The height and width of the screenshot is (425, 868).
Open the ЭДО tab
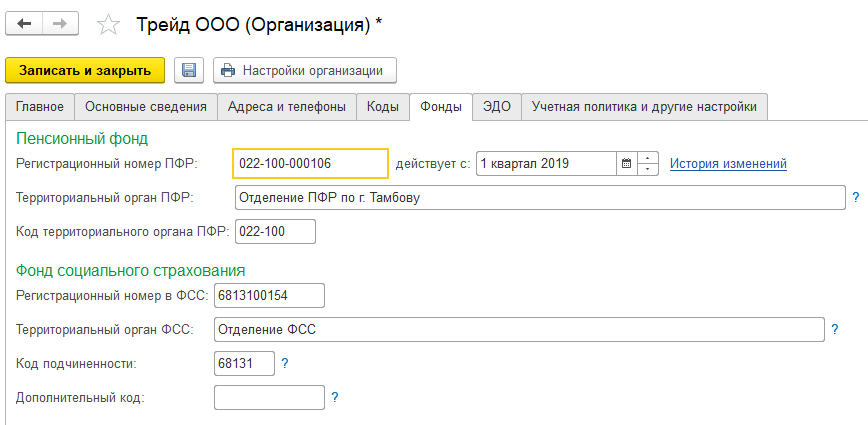point(497,106)
